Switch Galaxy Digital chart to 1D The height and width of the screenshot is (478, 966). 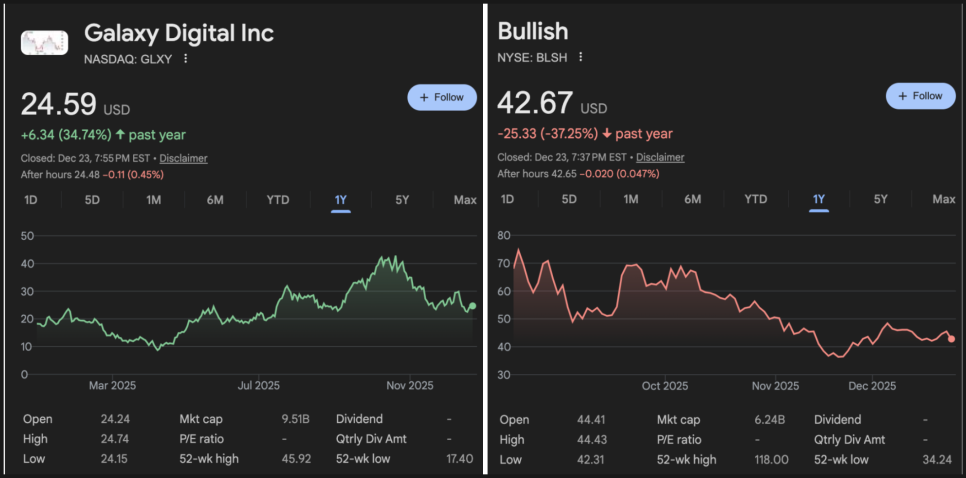[x=31, y=200]
